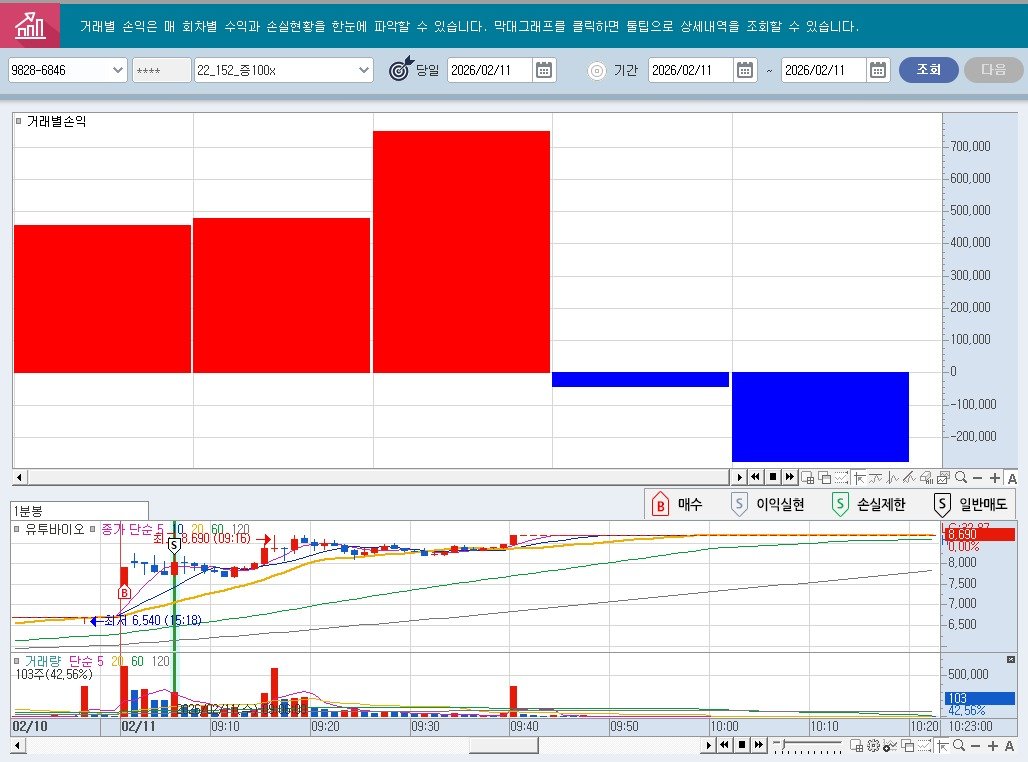The height and width of the screenshot is (762, 1028).
Task: Expand the 22_152_증100x combo box
Action: 364,70
